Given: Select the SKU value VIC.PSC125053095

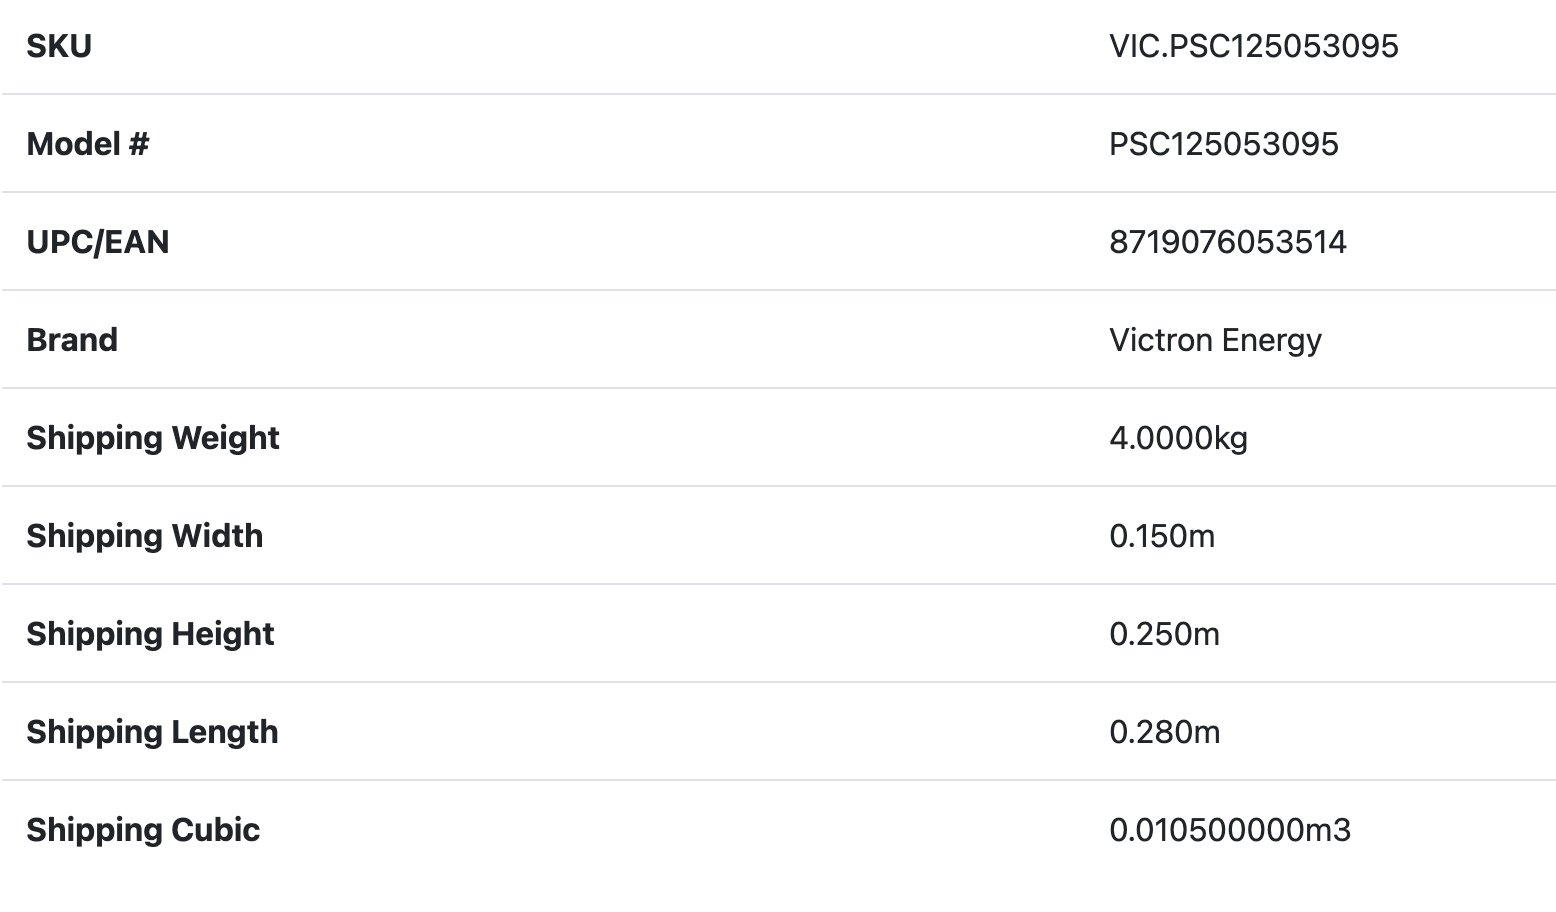Looking at the screenshot, I should click(x=1253, y=46).
